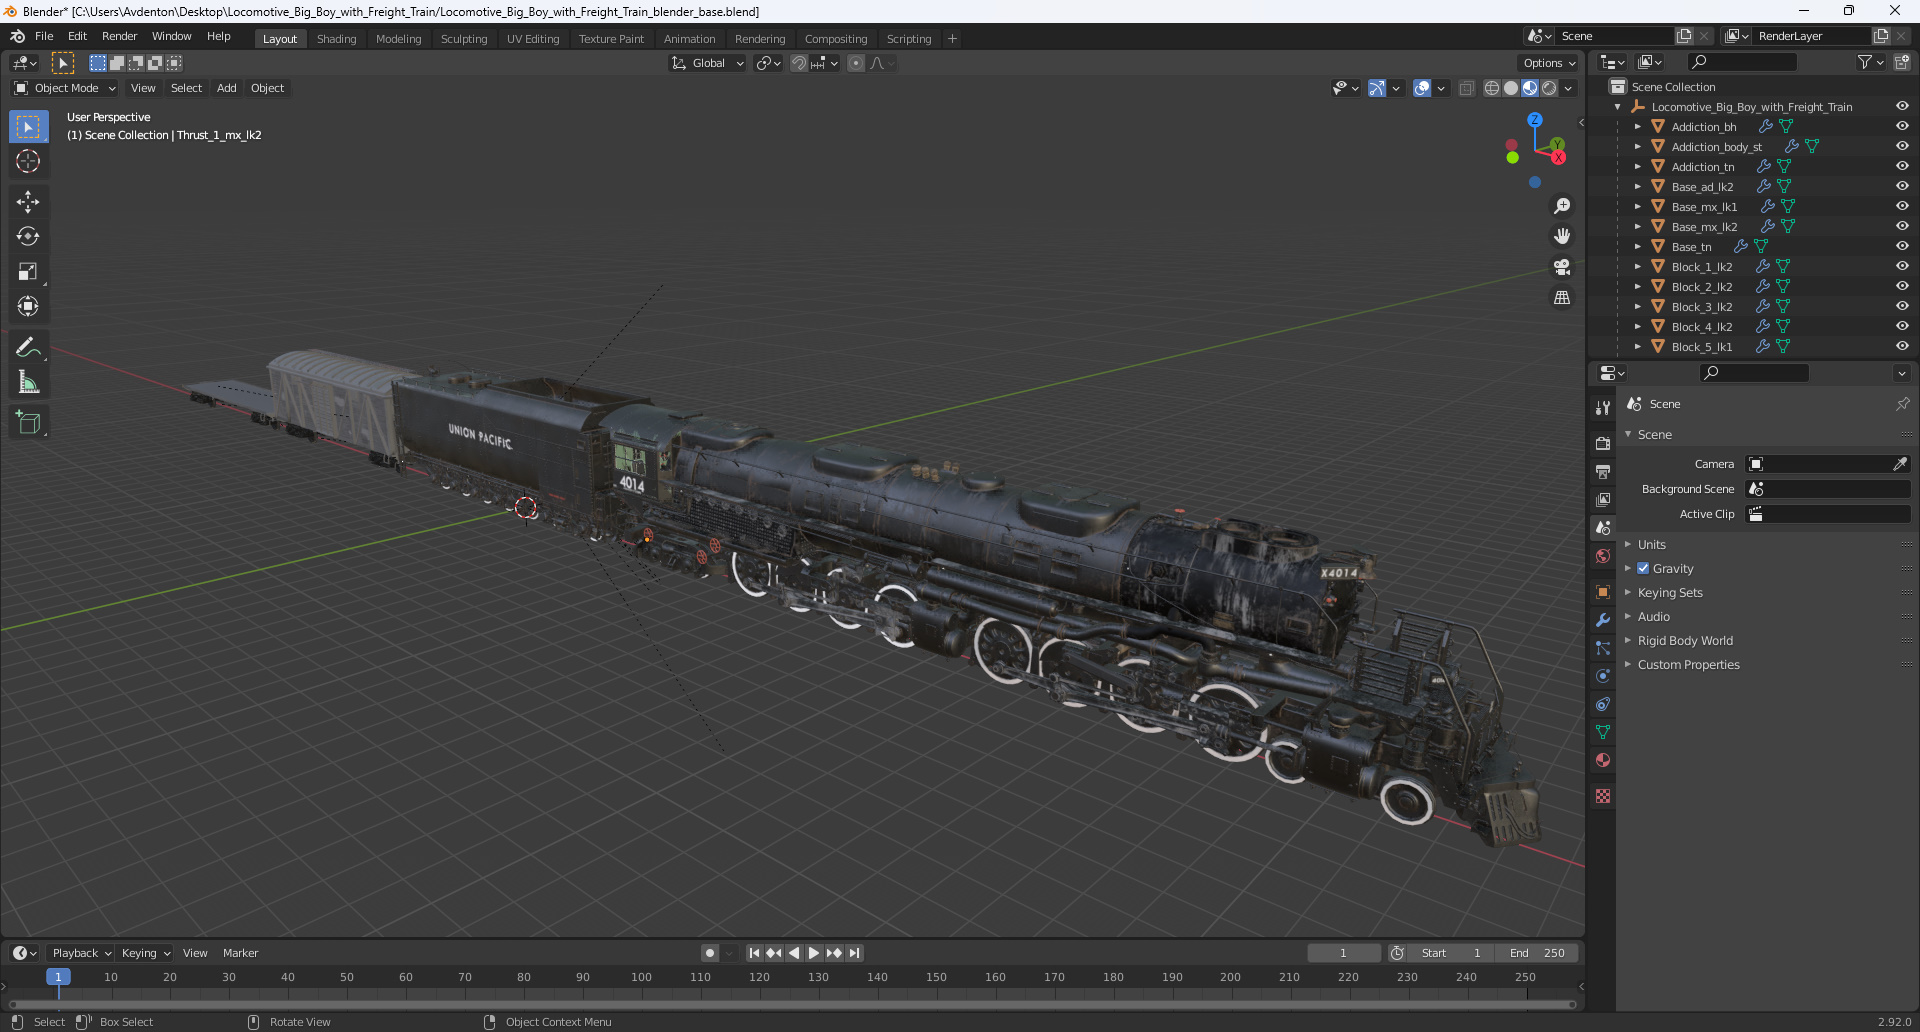Switch to rendered viewport shading

point(1549,88)
